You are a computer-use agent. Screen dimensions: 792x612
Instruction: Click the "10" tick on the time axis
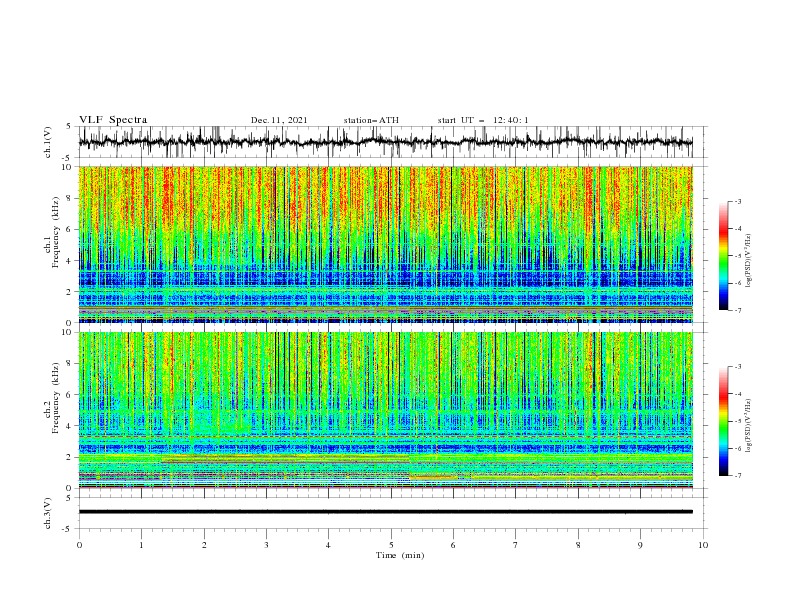[x=703, y=545]
